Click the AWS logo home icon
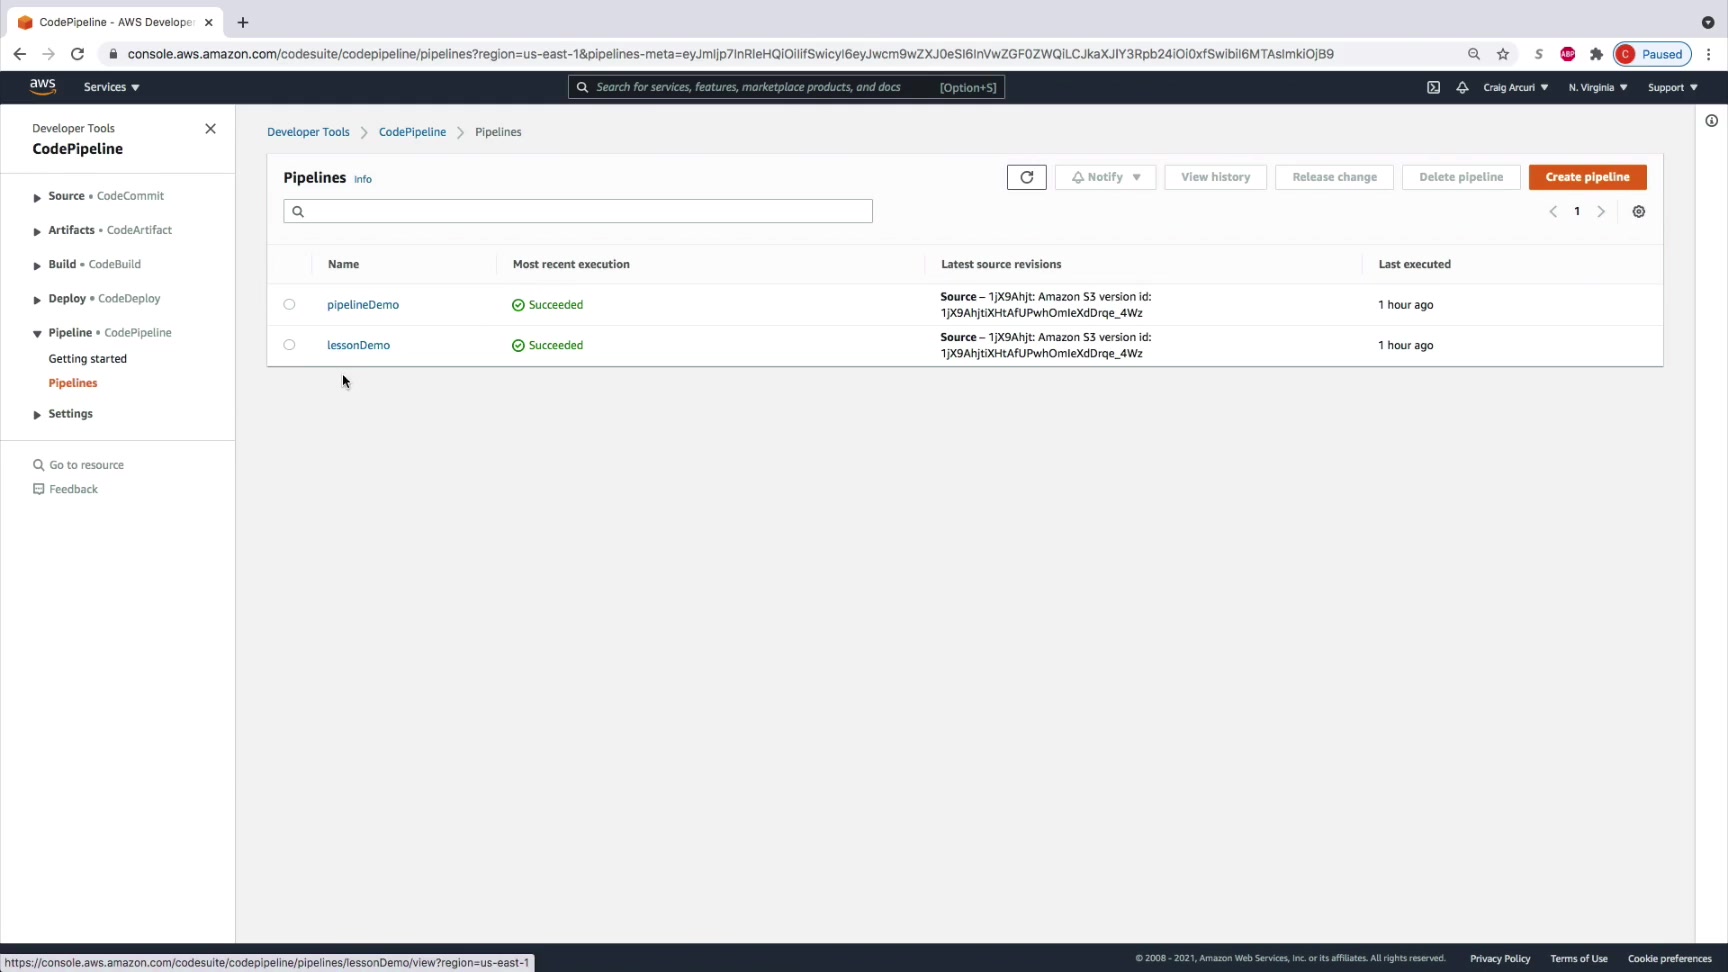1728x972 pixels. point(42,87)
